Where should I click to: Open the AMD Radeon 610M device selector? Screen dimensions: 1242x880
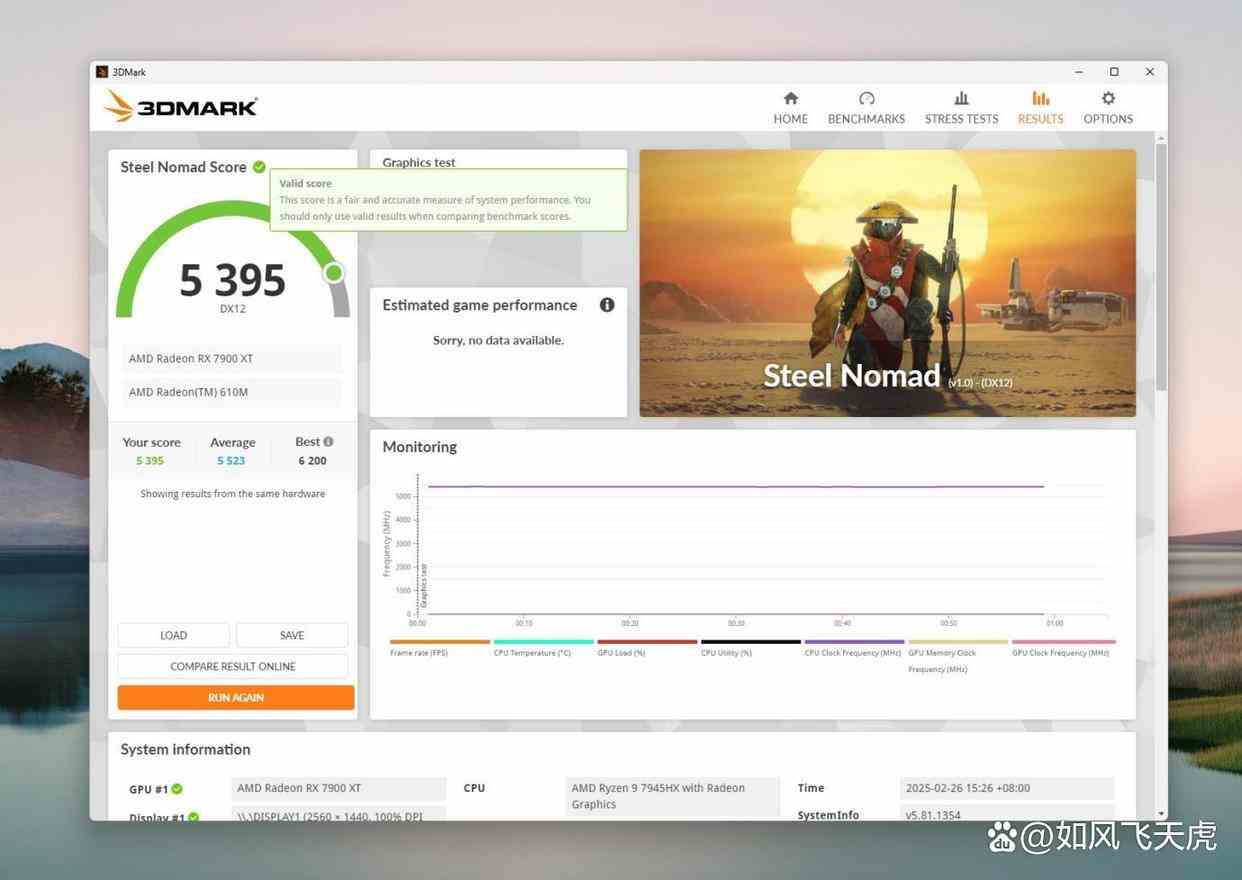(x=231, y=391)
